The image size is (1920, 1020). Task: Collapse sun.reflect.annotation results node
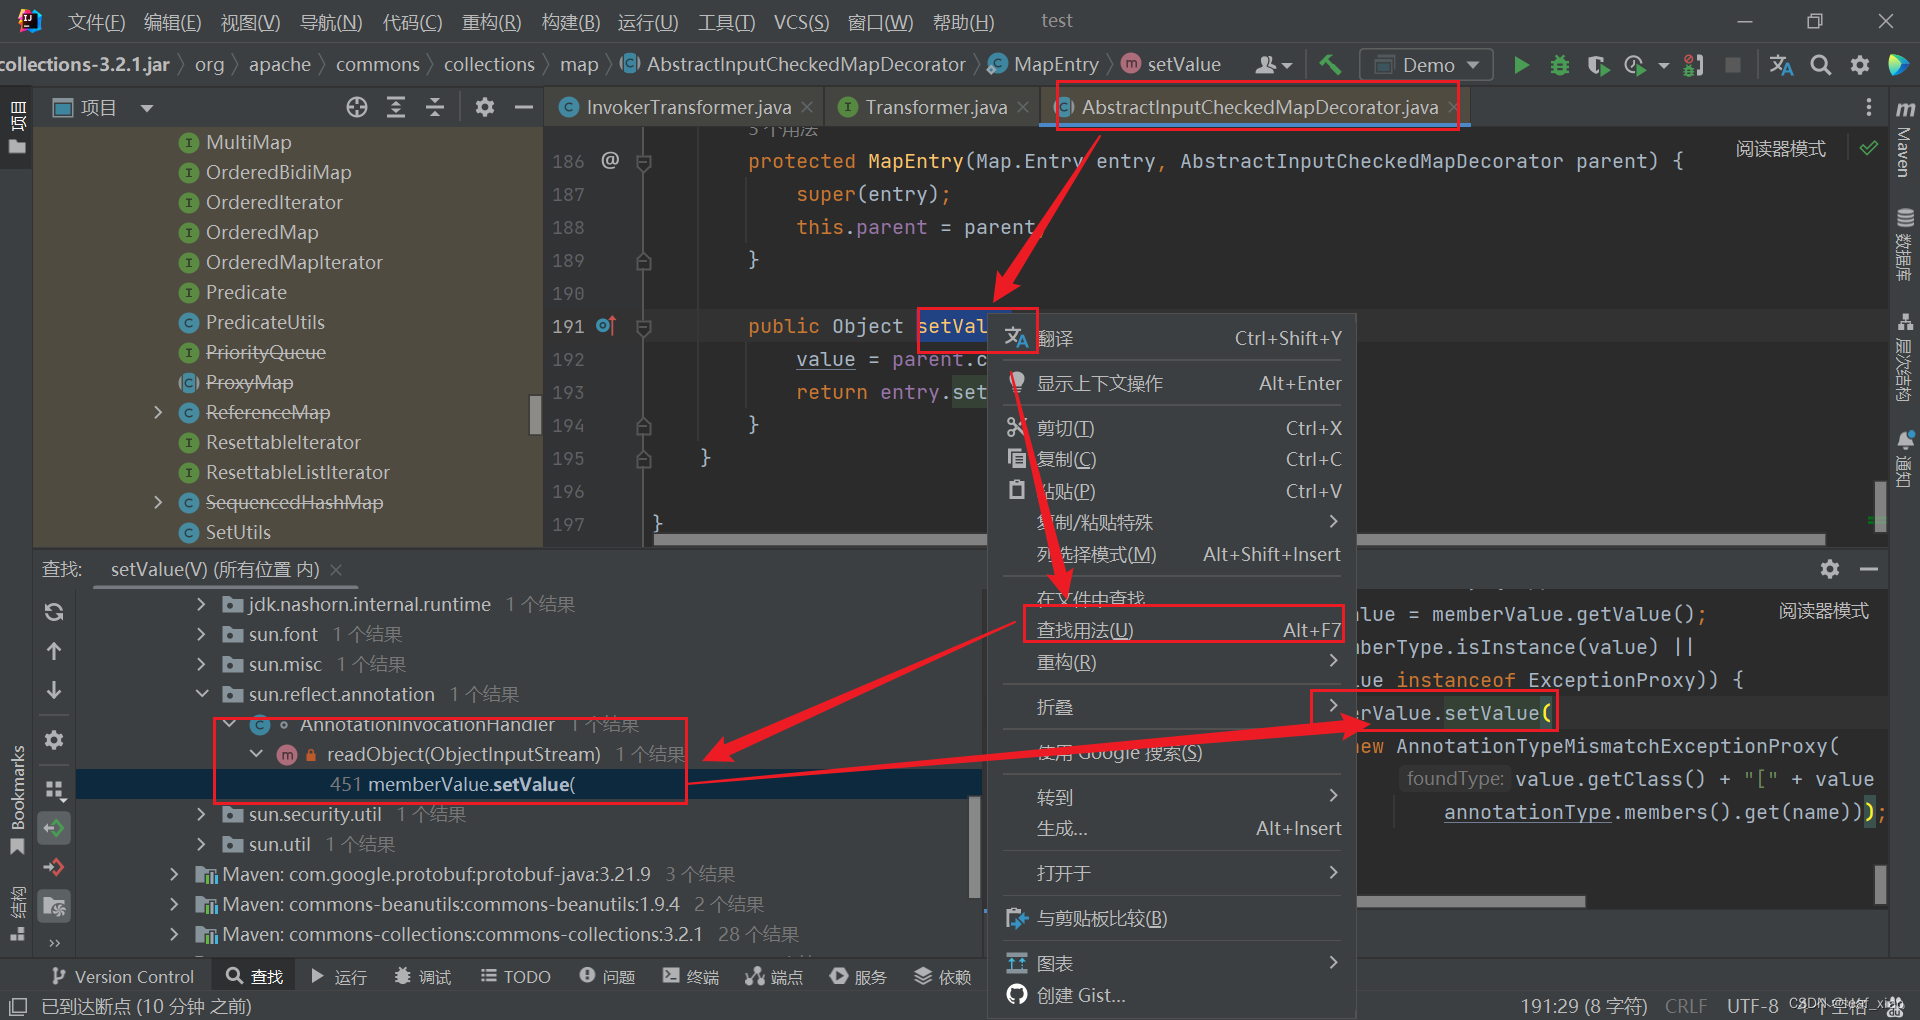tap(201, 694)
